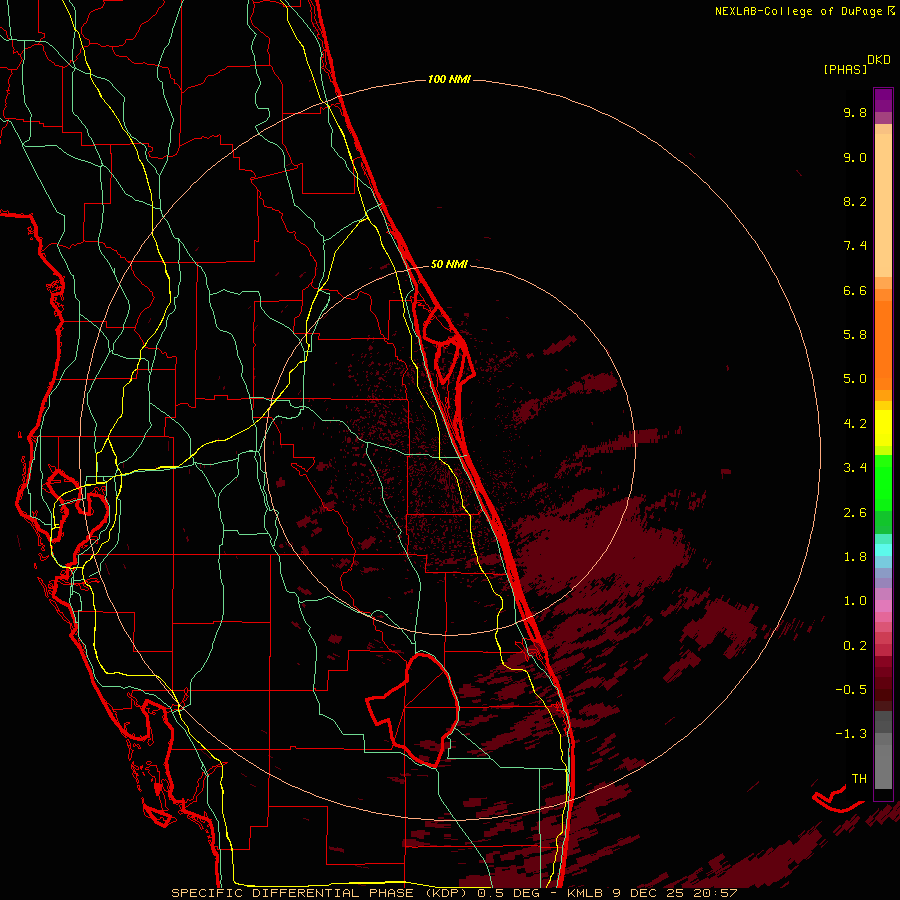
Task: Select the 50 NMI range ring label
Action: click(449, 264)
